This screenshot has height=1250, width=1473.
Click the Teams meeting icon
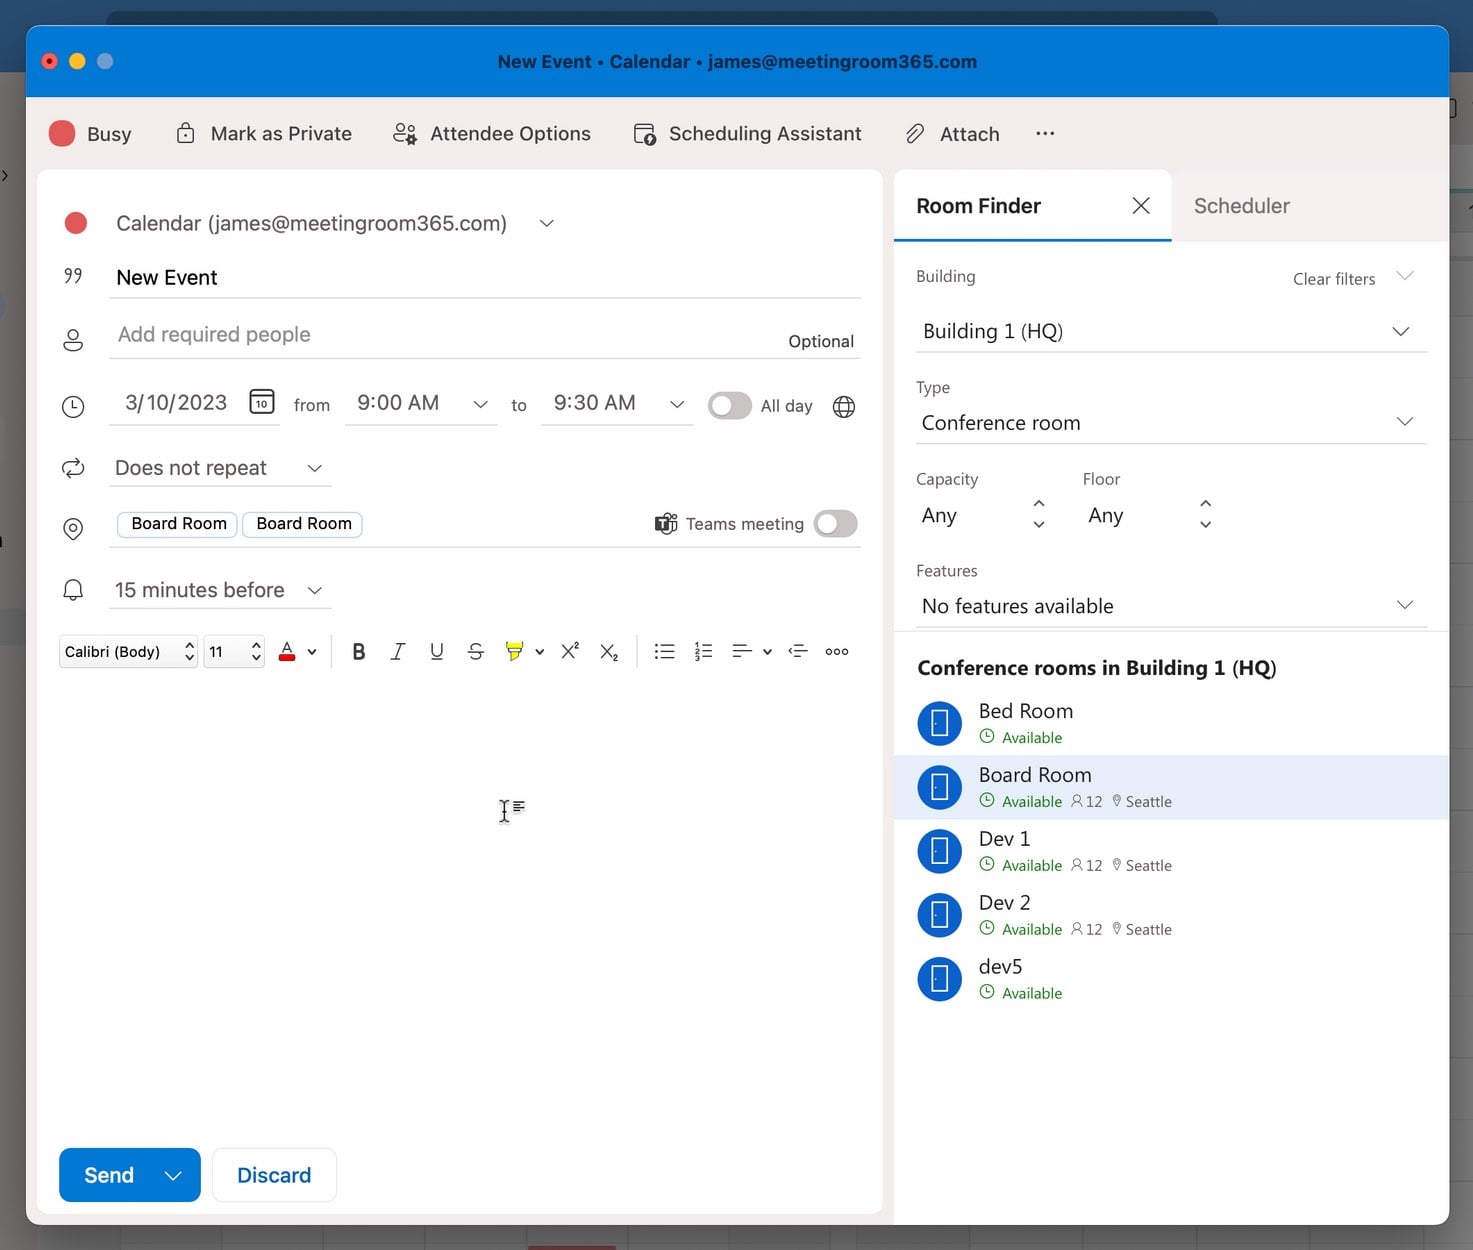tap(666, 524)
